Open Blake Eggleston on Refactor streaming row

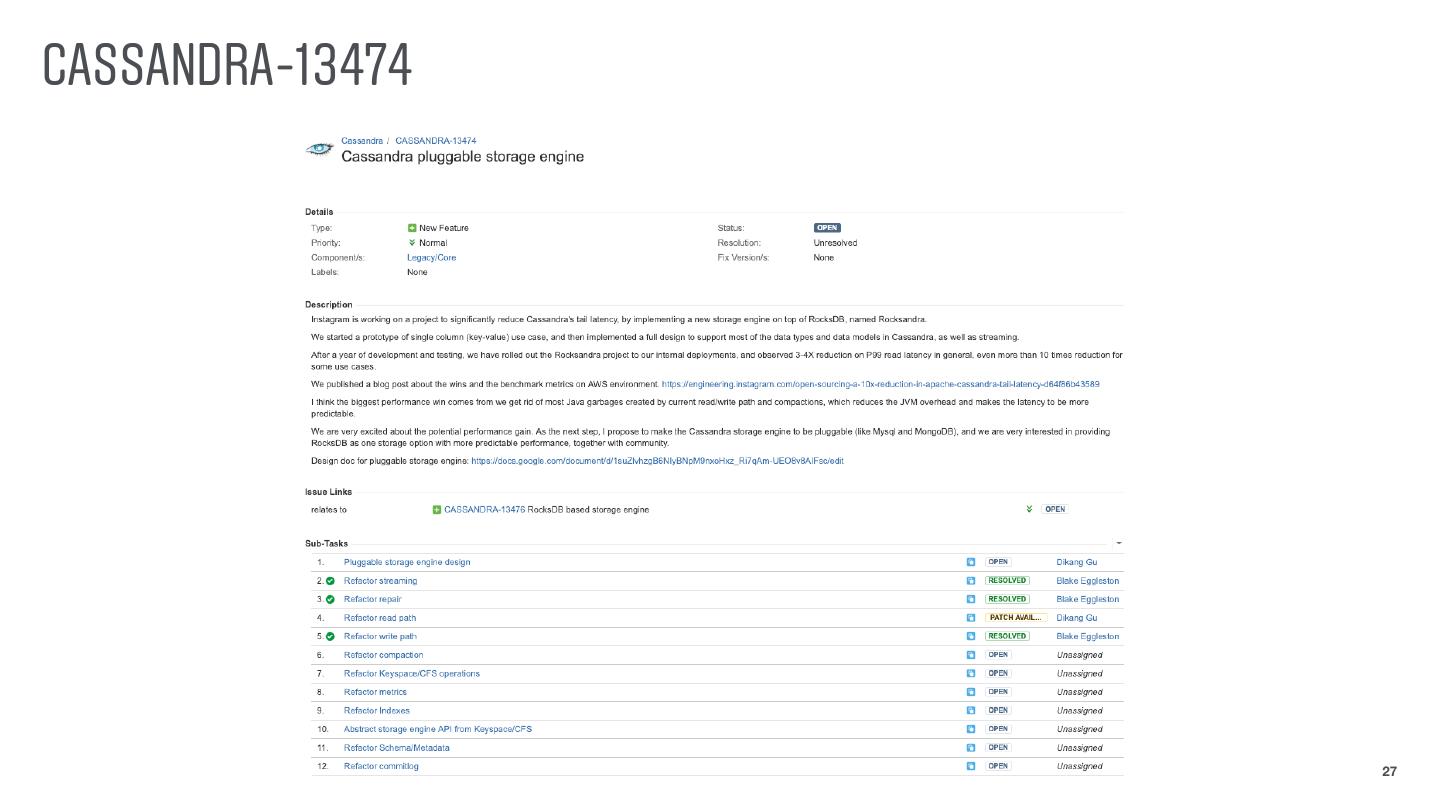pyautogui.click(x=1088, y=581)
